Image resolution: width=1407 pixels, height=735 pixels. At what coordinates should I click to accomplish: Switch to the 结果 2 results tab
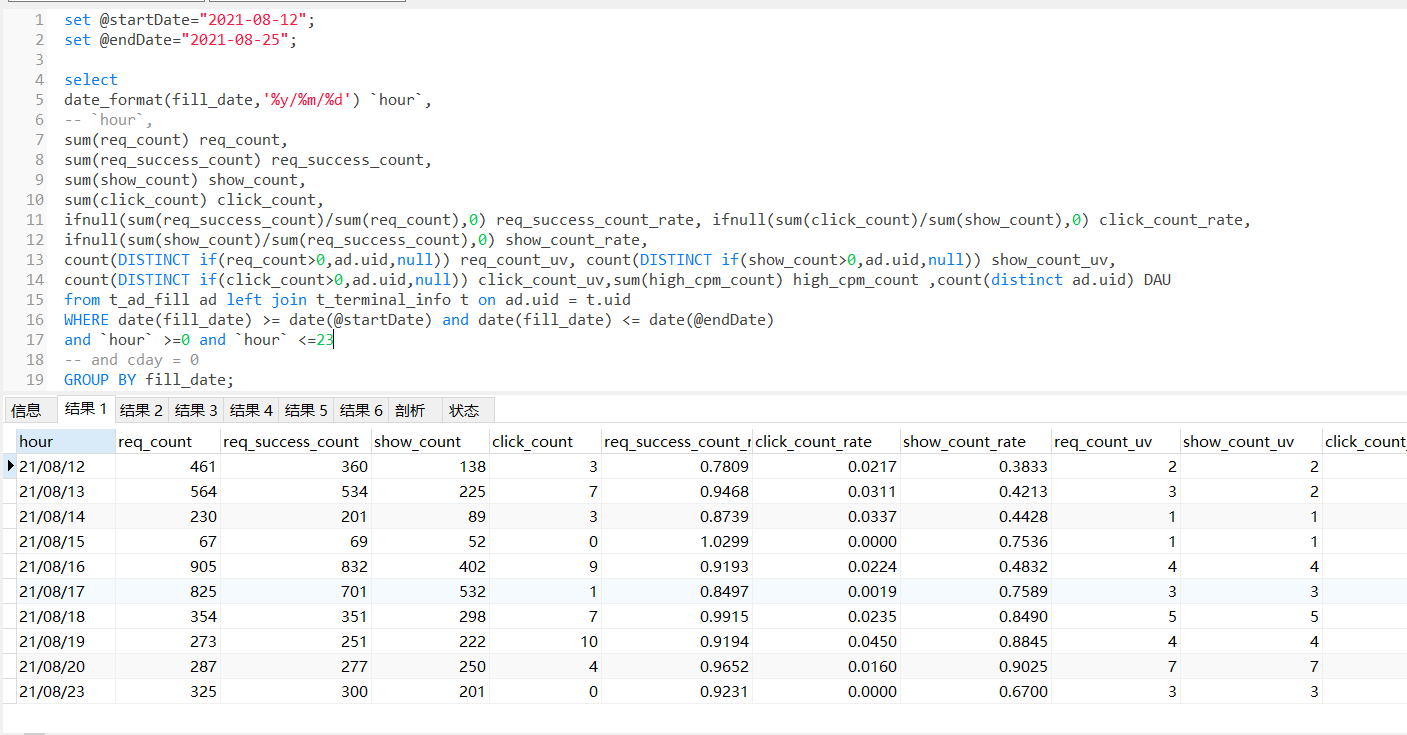click(141, 410)
